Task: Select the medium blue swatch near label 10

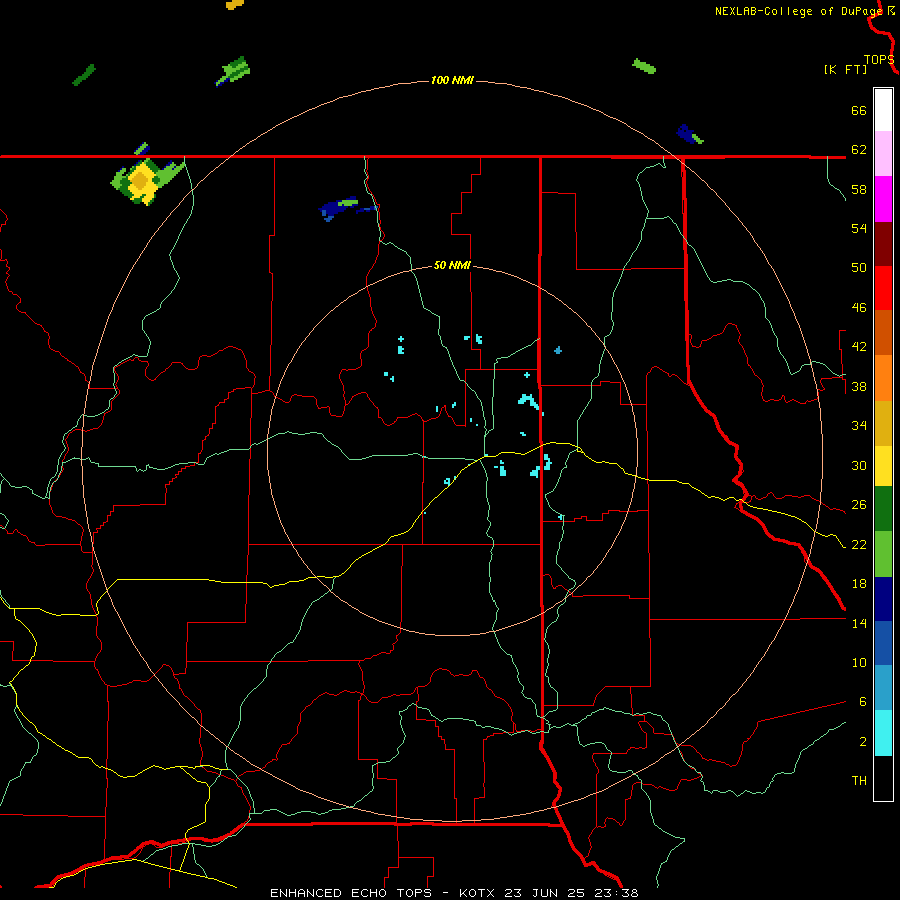Action: coord(883,643)
